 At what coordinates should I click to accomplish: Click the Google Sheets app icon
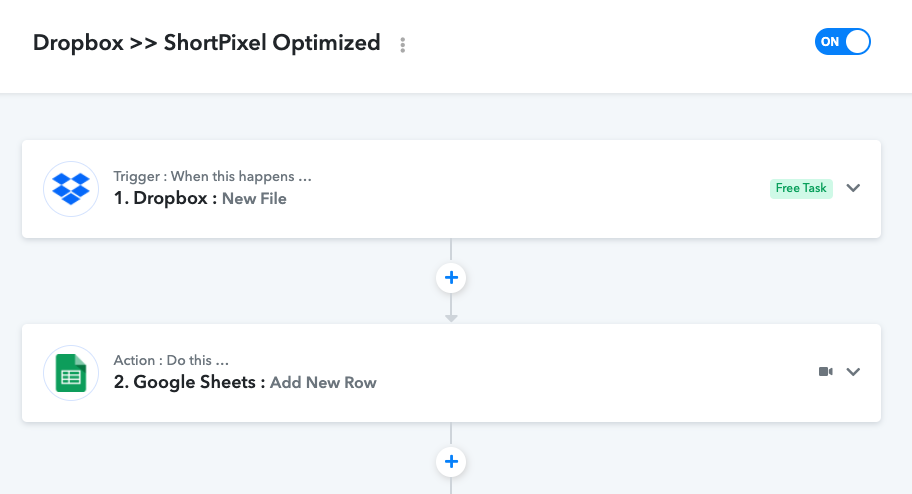coord(71,373)
